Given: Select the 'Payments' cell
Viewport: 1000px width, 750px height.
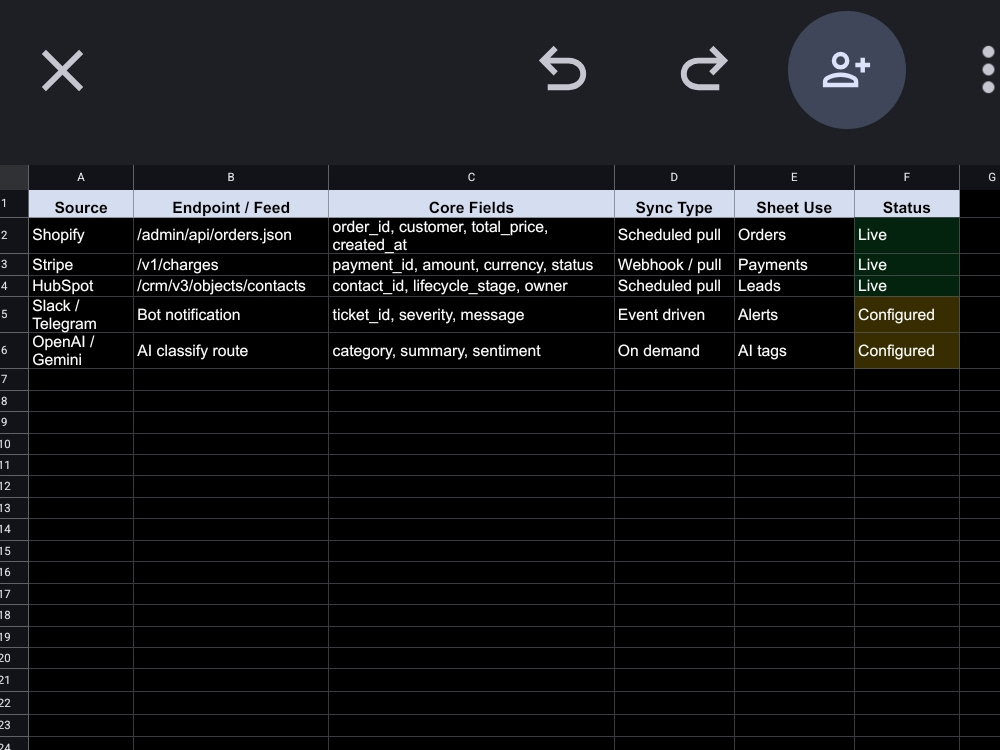Looking at the screenshot, I should tap(794, 265).
